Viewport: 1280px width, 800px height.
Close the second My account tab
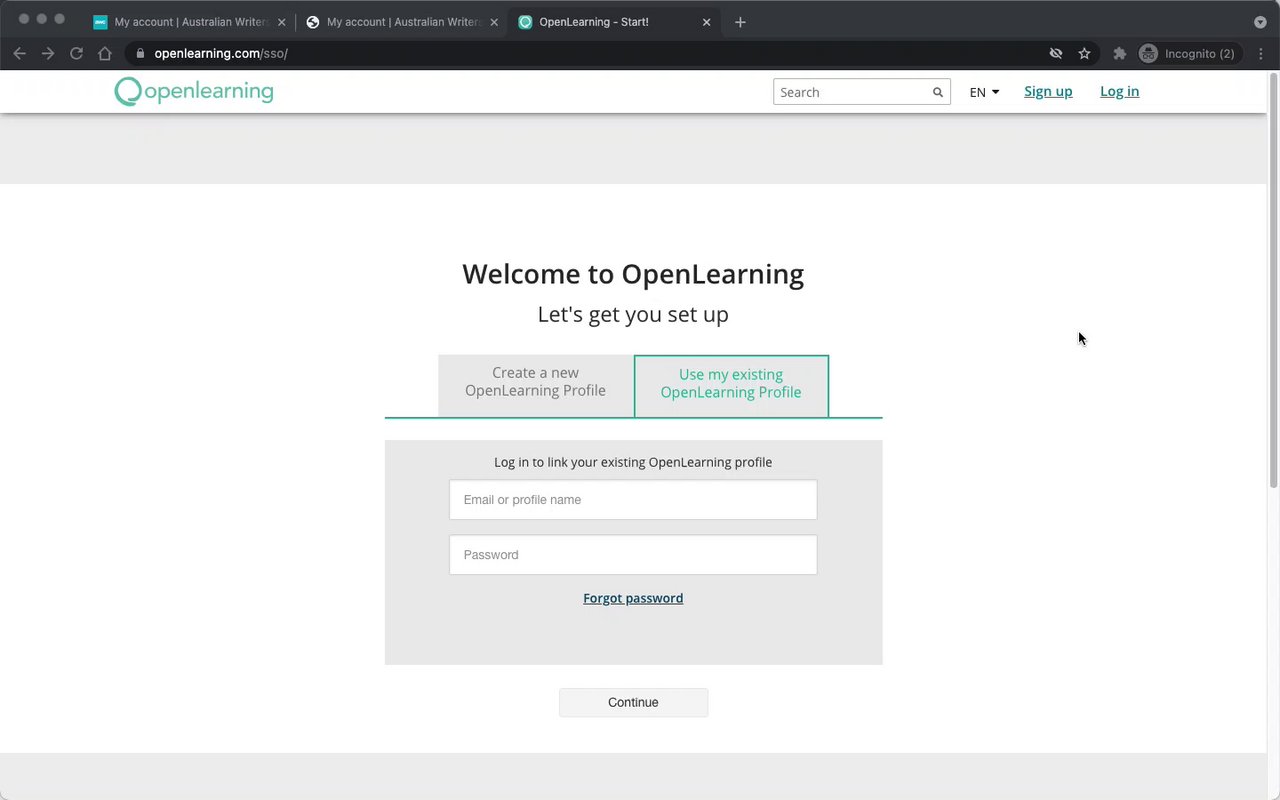(494, 22)
